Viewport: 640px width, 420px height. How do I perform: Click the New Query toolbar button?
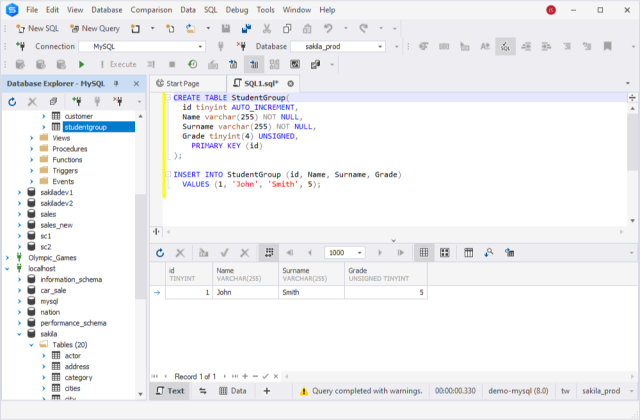[95, 29]
